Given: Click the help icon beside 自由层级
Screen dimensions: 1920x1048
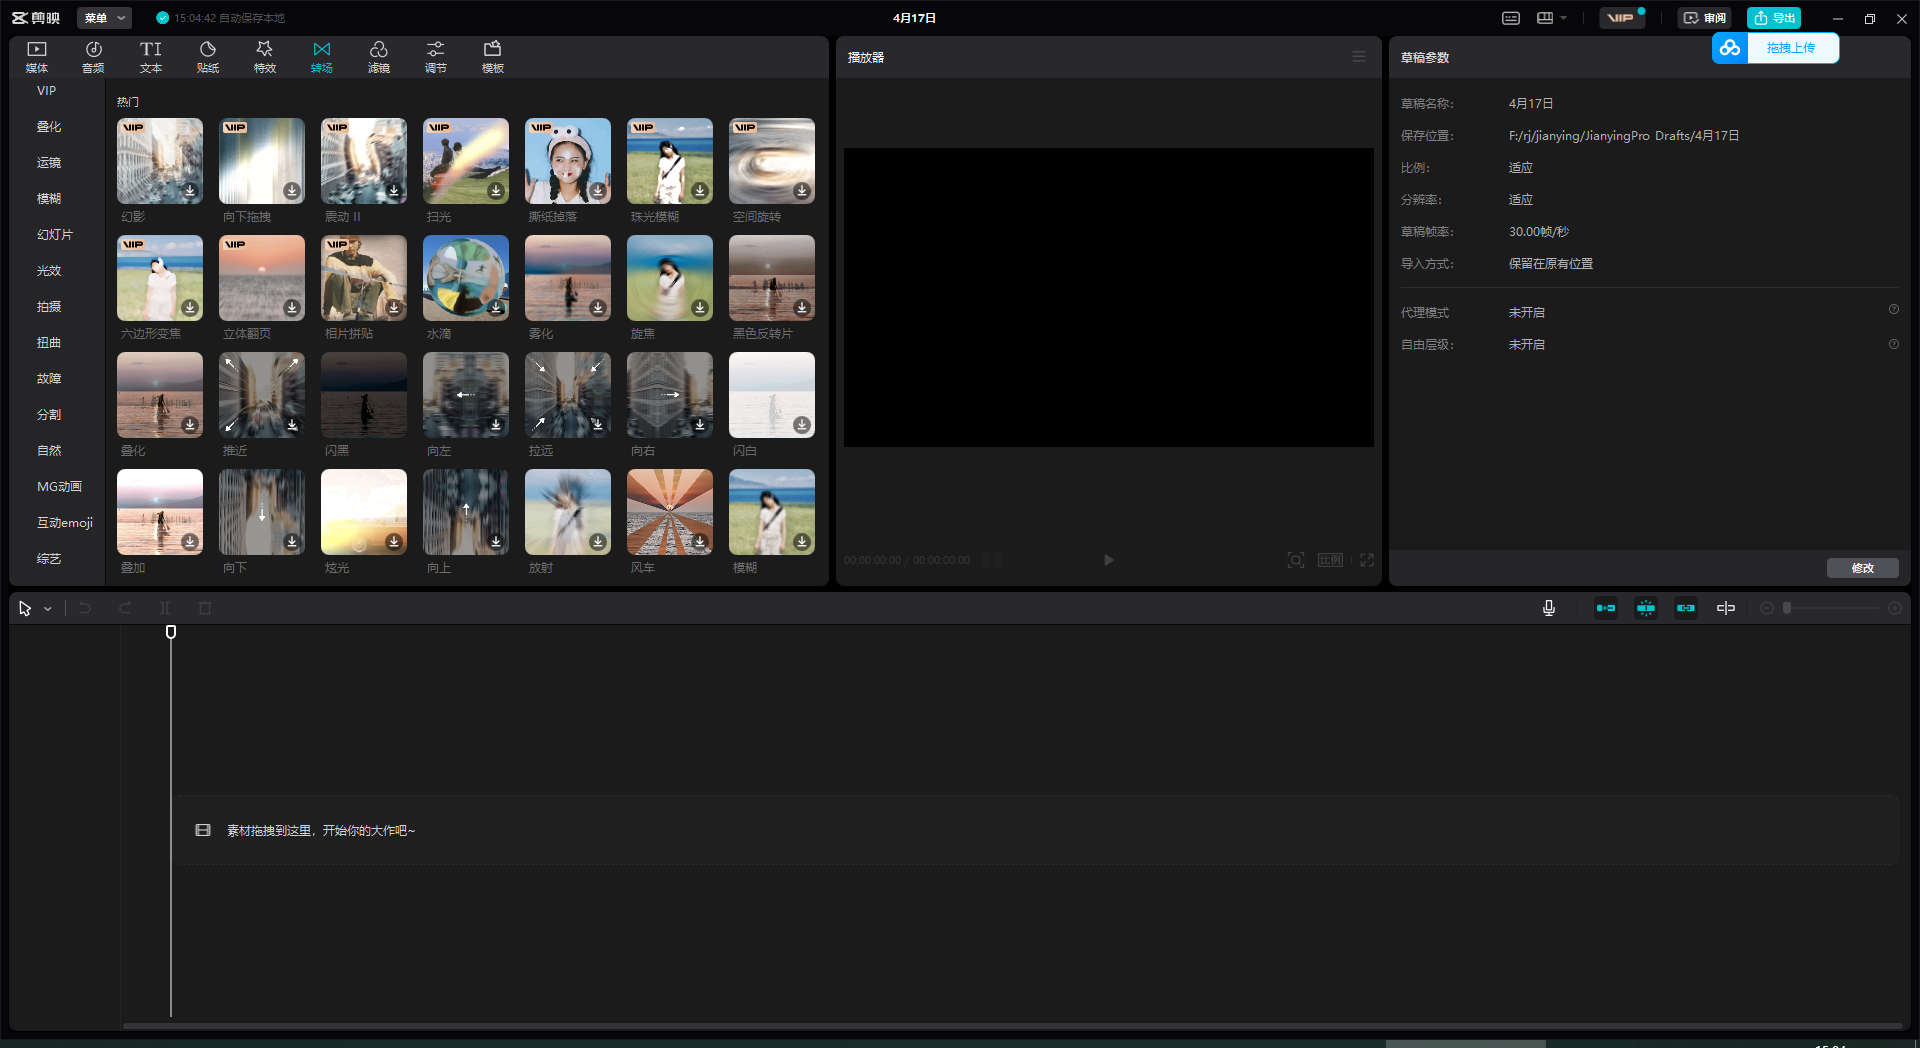Looking at the screenshot, I should tap(1894, 344).
